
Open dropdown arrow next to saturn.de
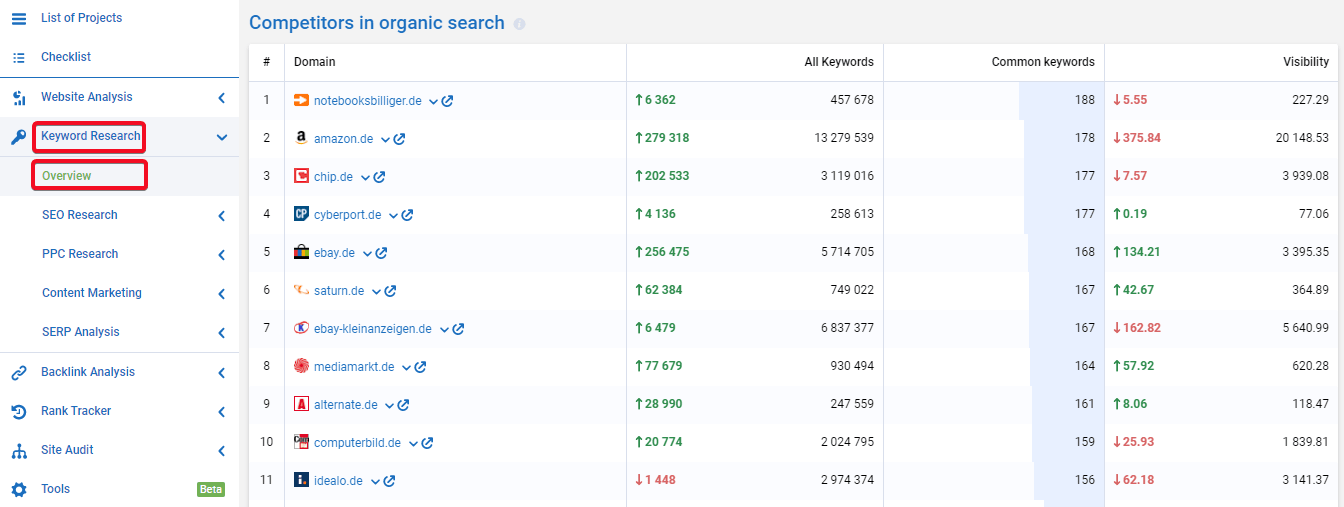(376, 291)
